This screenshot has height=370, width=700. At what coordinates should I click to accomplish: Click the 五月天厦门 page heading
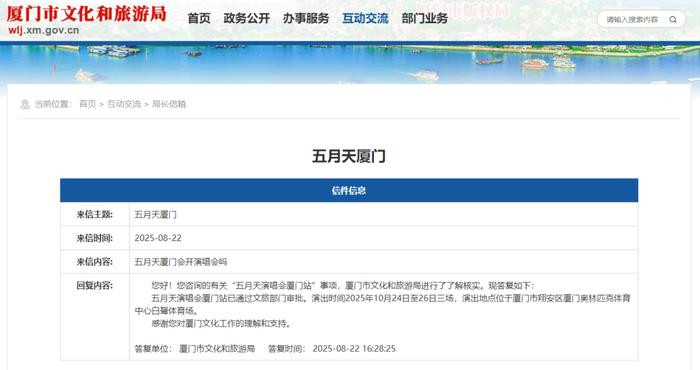click(x=349, y=156)
